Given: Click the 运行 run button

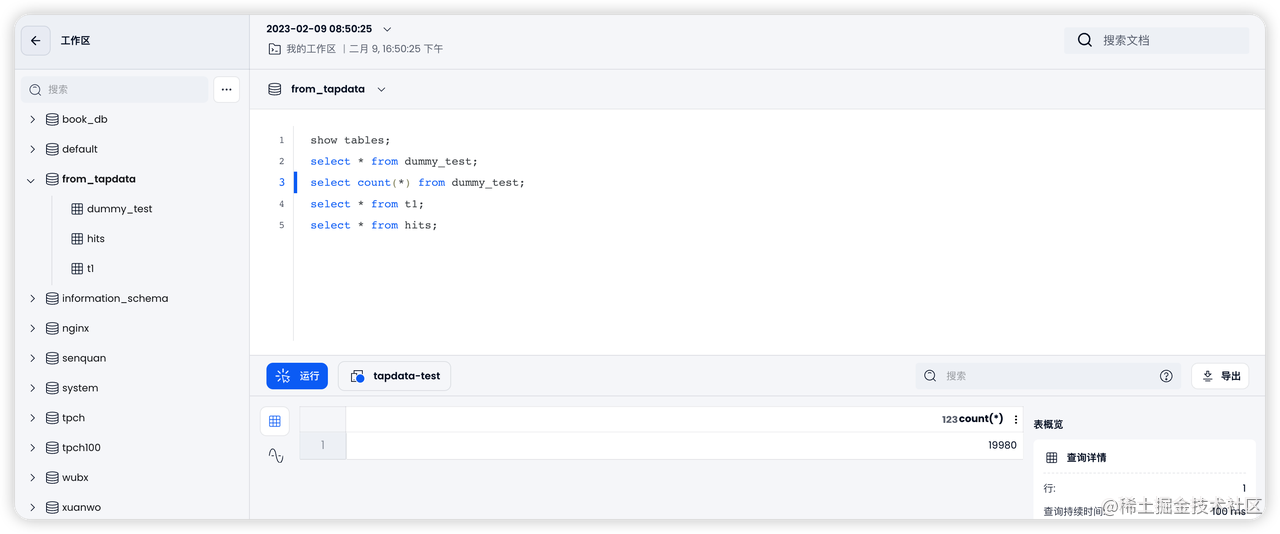Looking at the screenshot, I should tap(297, 376).
